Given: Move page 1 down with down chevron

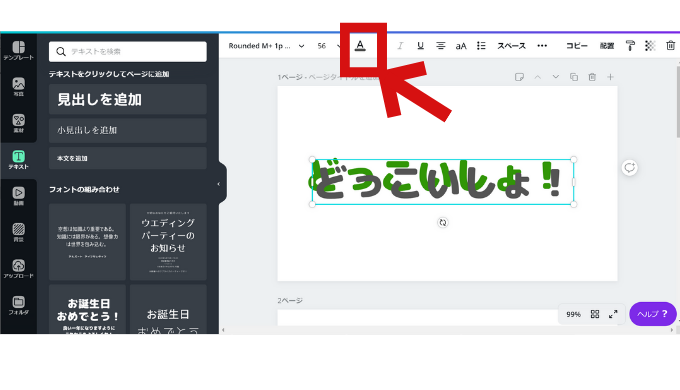Looking at the screenshot, I should pos(556,77).
